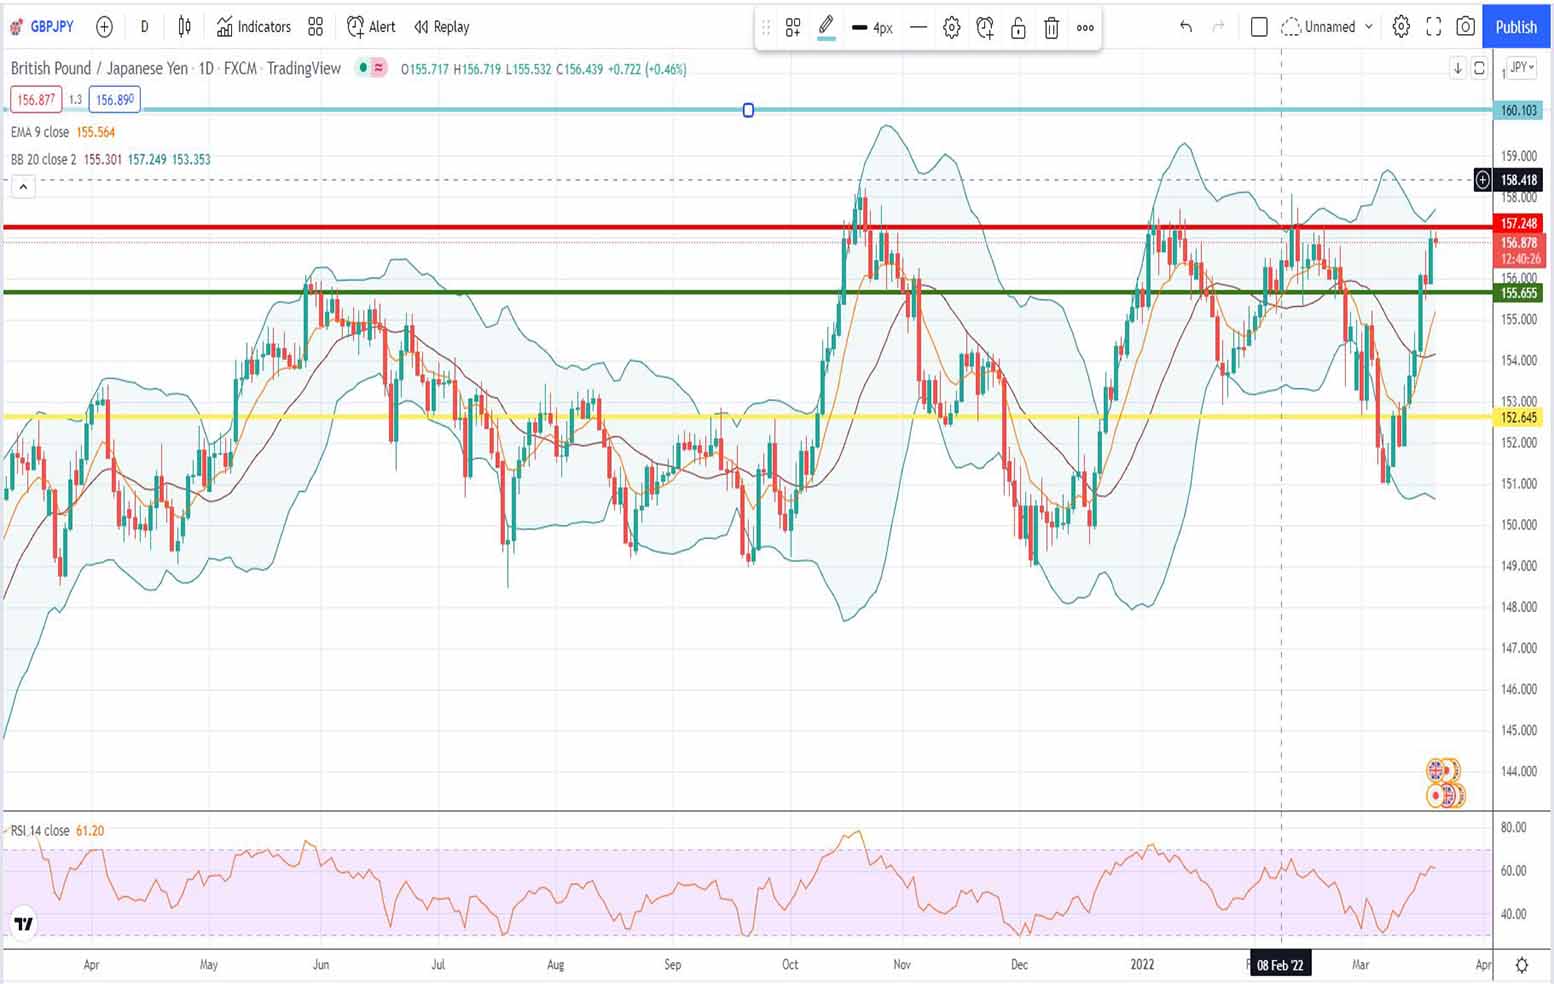Screen dimensions: 1554x984
Task: Toggle auto-fit scale button beside JPY
Action: tap(1479, 68)
